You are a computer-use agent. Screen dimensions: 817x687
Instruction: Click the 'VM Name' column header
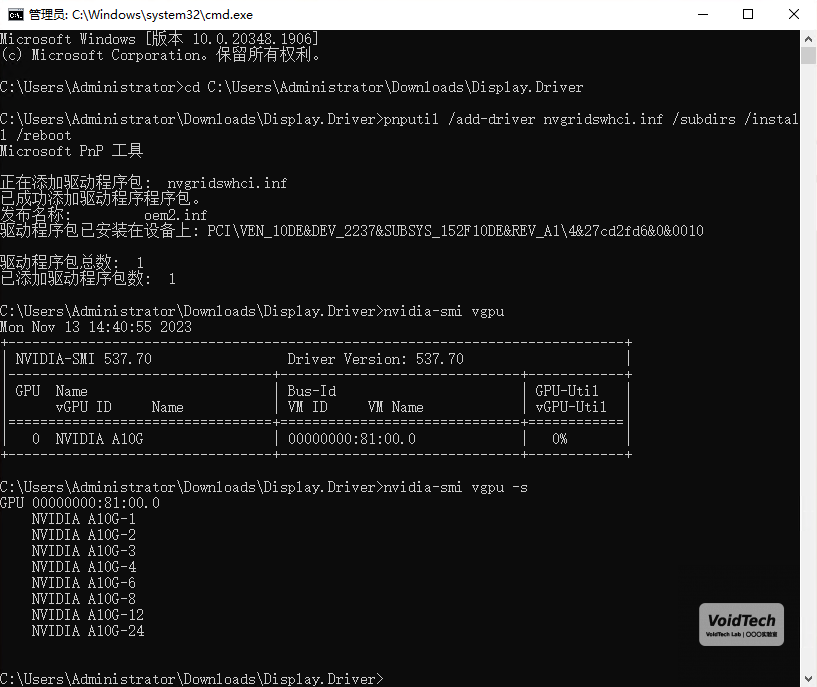tap(395, 407)
